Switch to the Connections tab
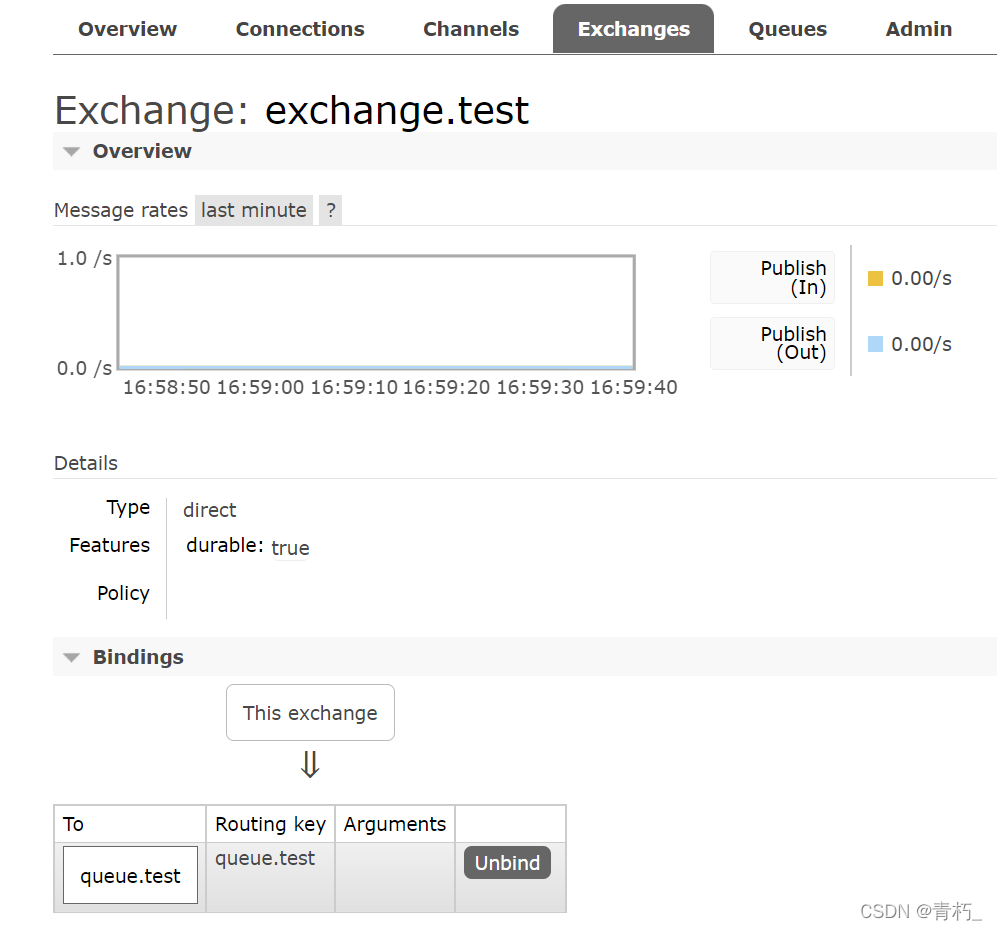The height and width of the screenshot is (930, 997). point(300,29)
